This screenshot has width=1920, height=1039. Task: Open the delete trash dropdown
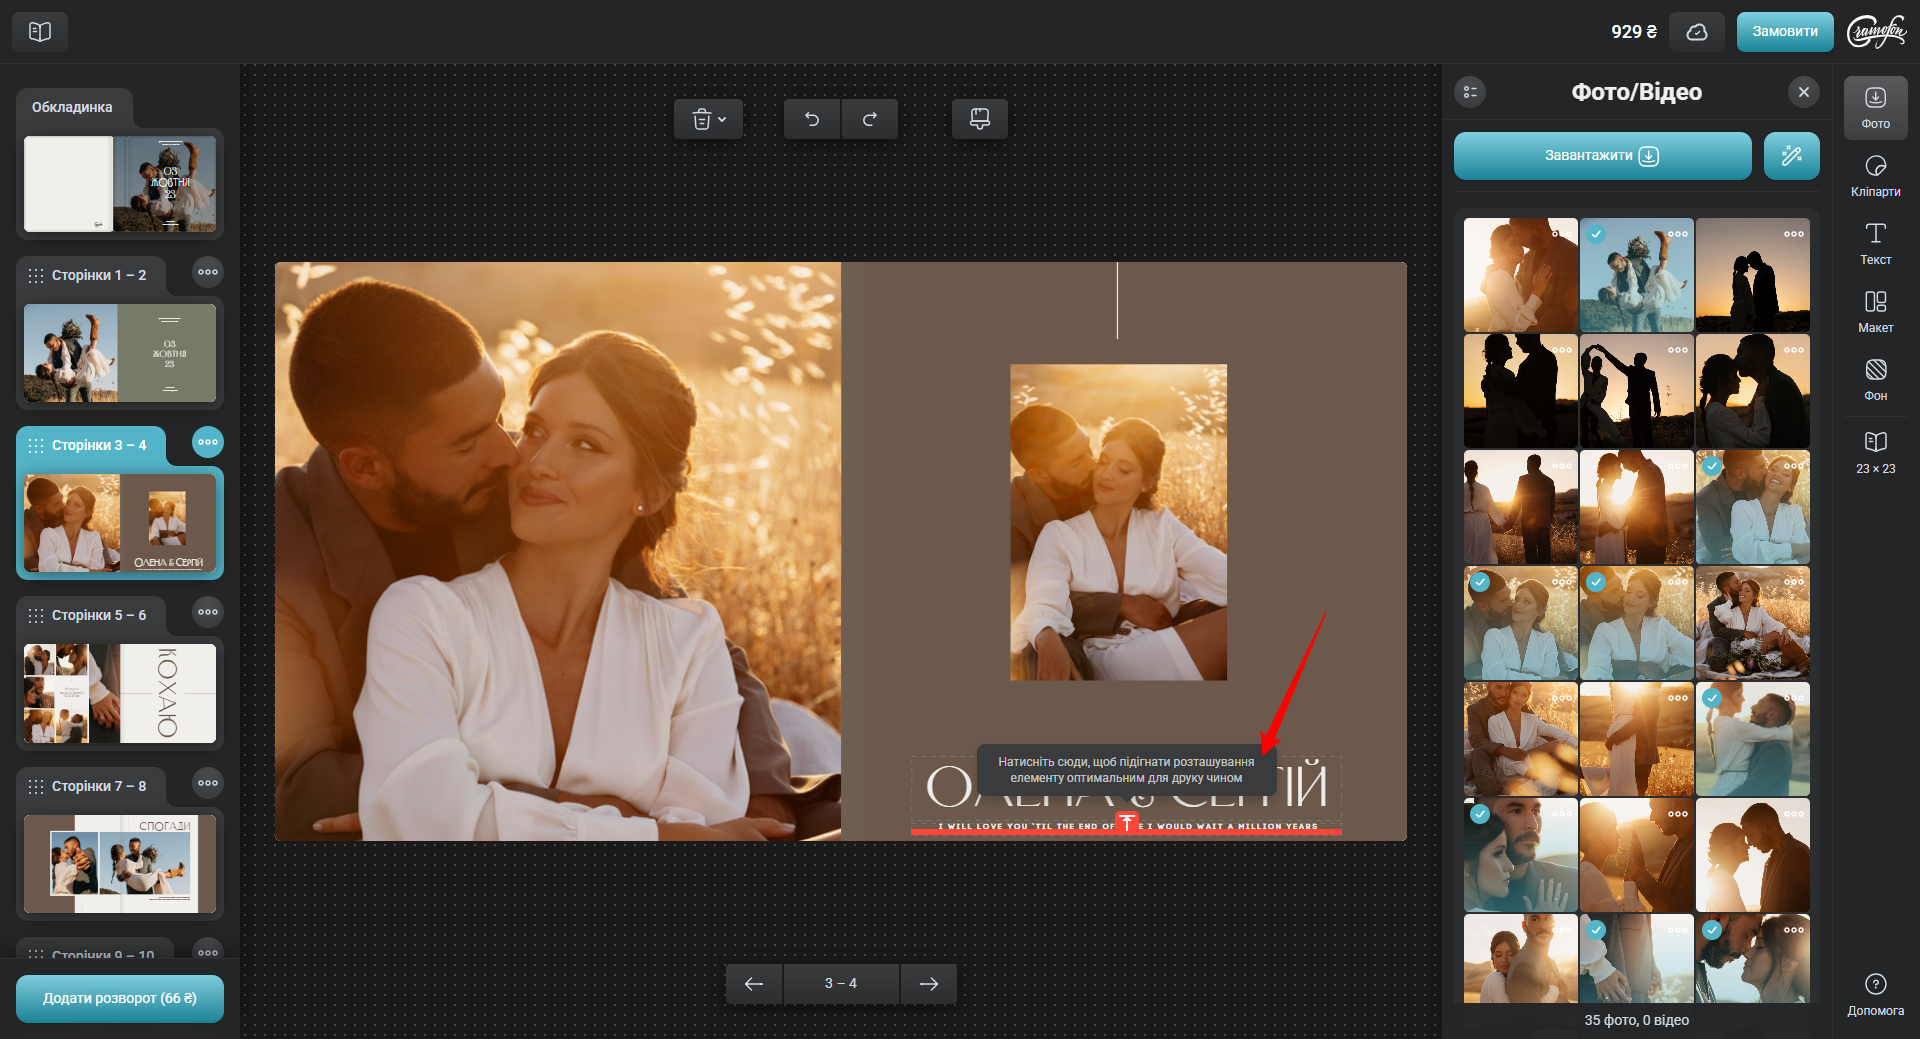point(708,119)
